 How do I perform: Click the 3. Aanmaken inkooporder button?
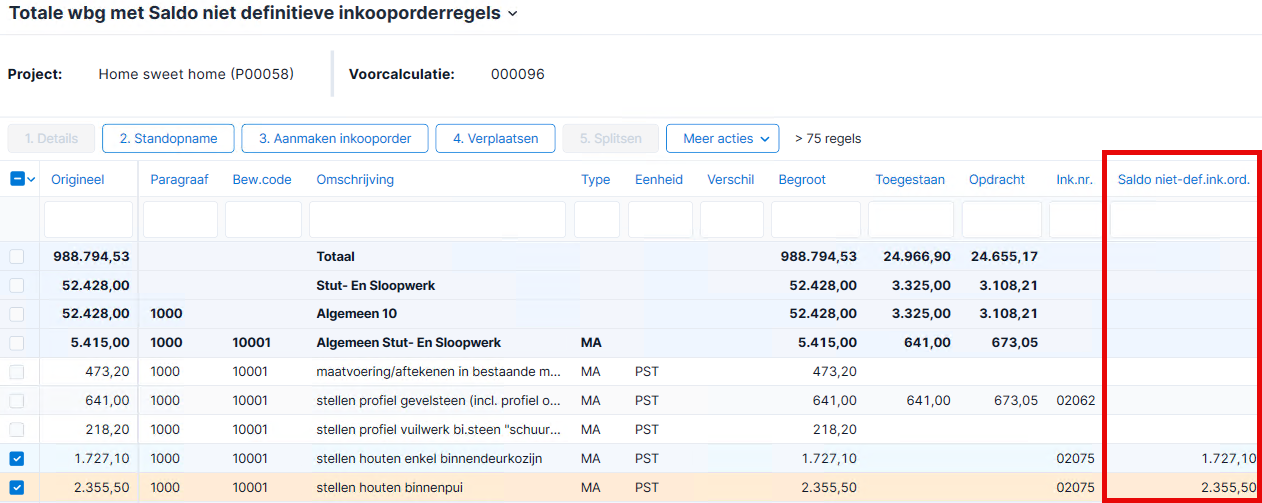[335, 139]
